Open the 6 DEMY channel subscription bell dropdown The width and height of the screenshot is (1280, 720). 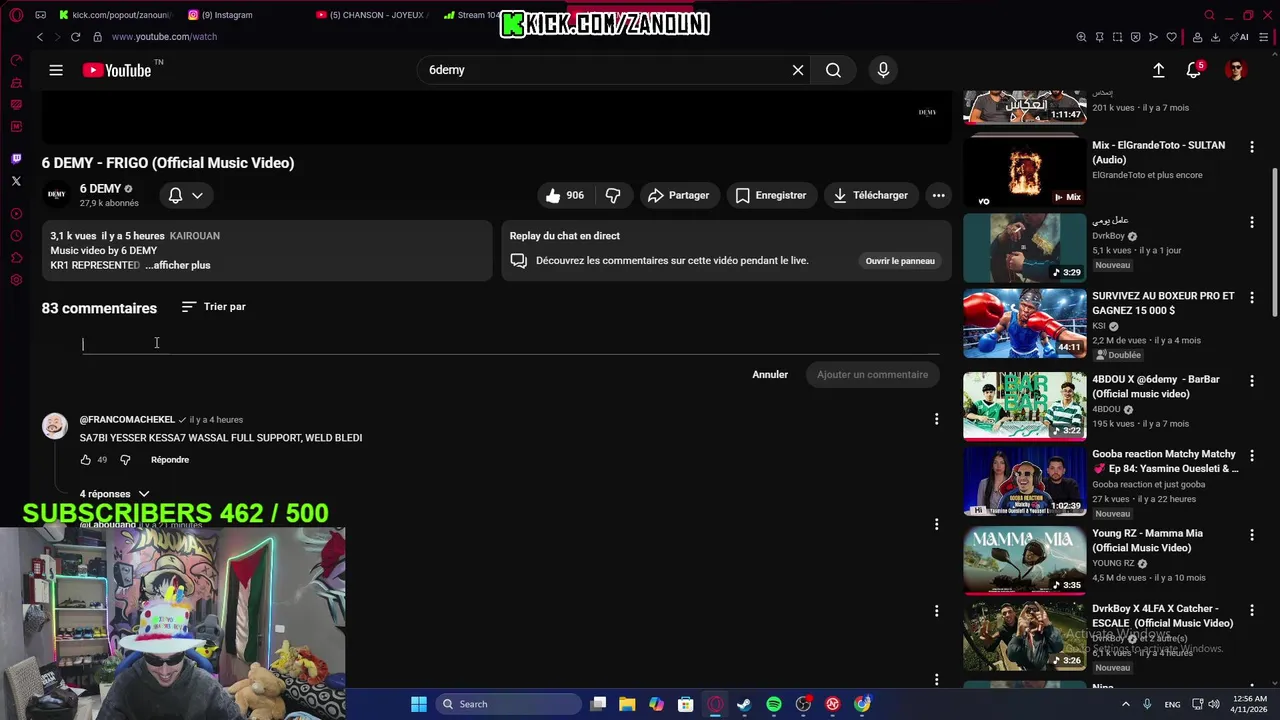pyautogui.click(x=186, y=195)
